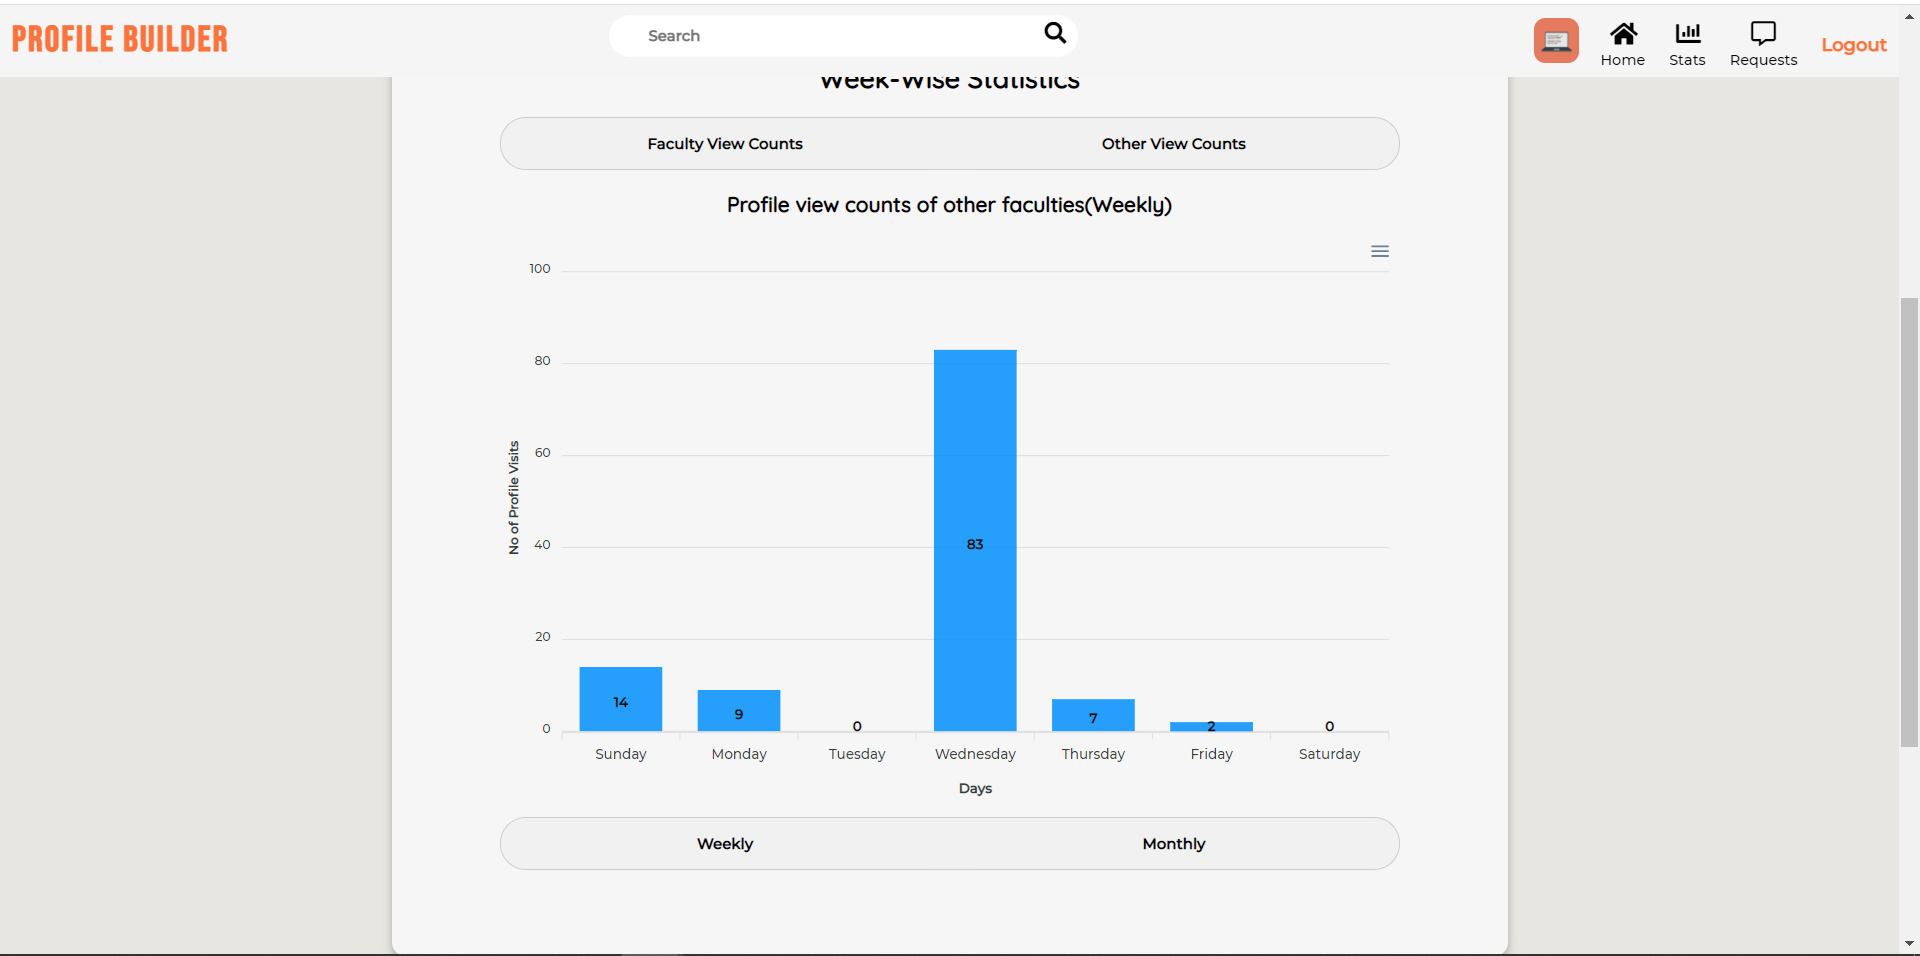Click the Logout link

[1853, 45]
